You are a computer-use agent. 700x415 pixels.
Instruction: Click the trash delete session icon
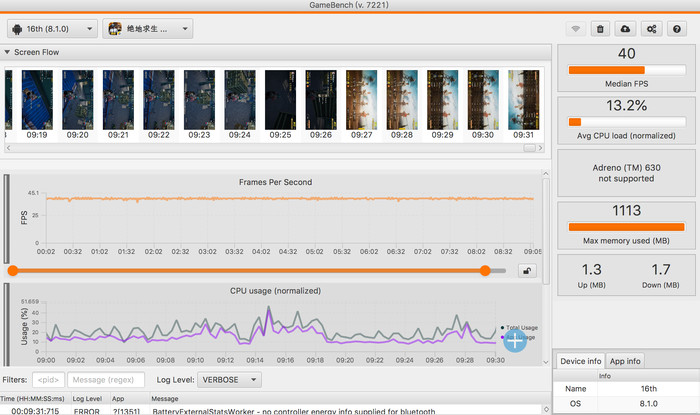(600, 29)
